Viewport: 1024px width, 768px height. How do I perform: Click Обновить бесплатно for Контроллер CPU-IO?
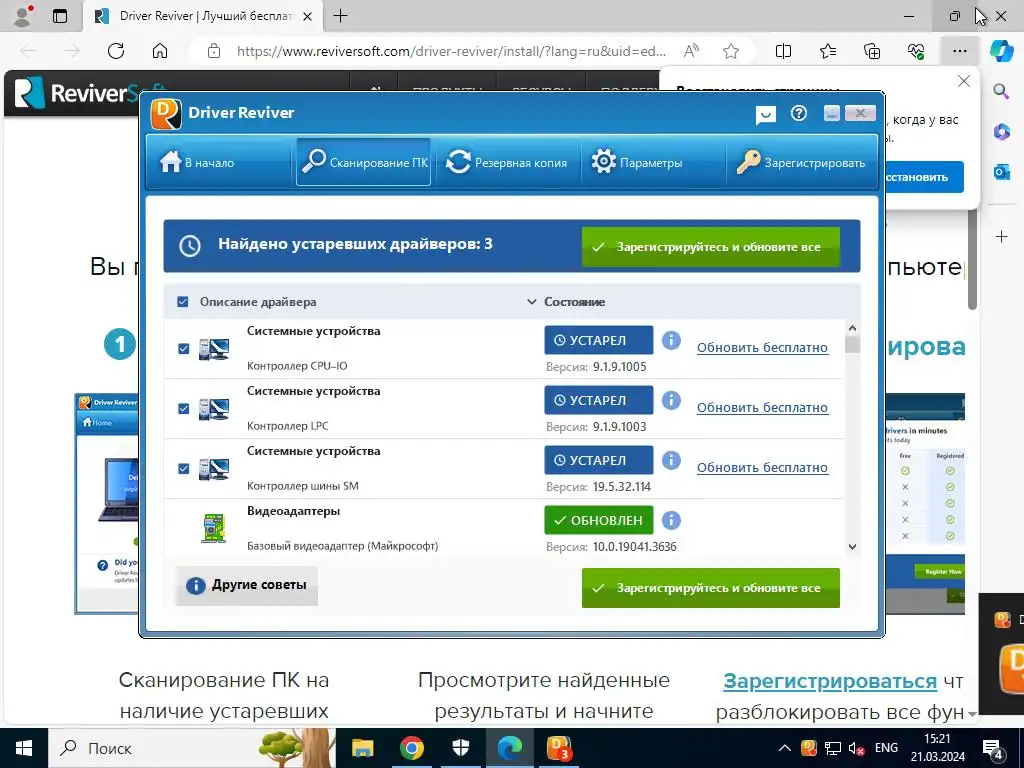[x=762, y=347]
